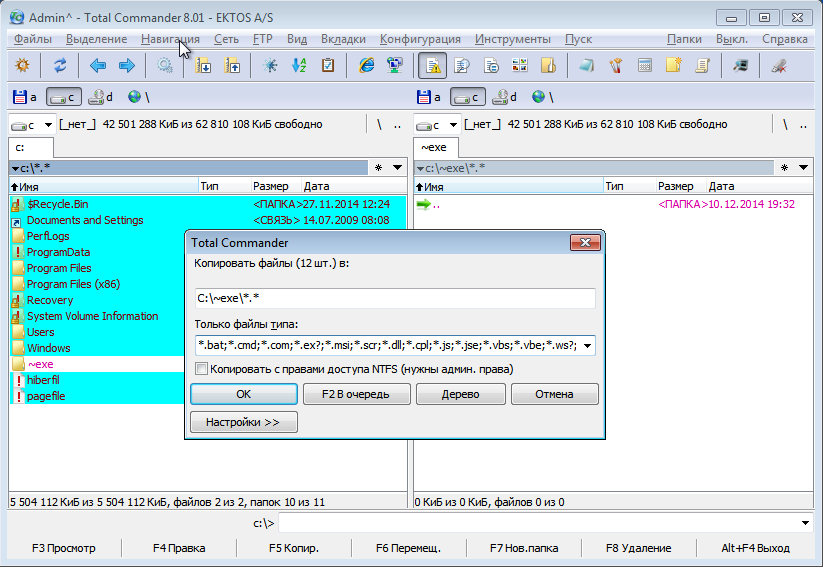Image resolution: width=823 pixels, height=567 pixels.
Task: Open the Файлы menu
Action: (33, 39)
